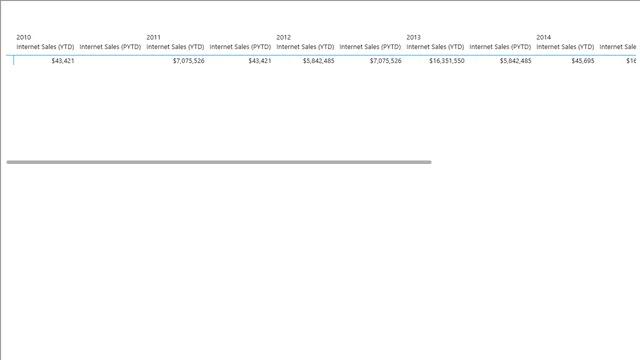Click Internet Sales (PYTD) header under 2013
This screenshot has height=360, width=640.
point(500,47)
